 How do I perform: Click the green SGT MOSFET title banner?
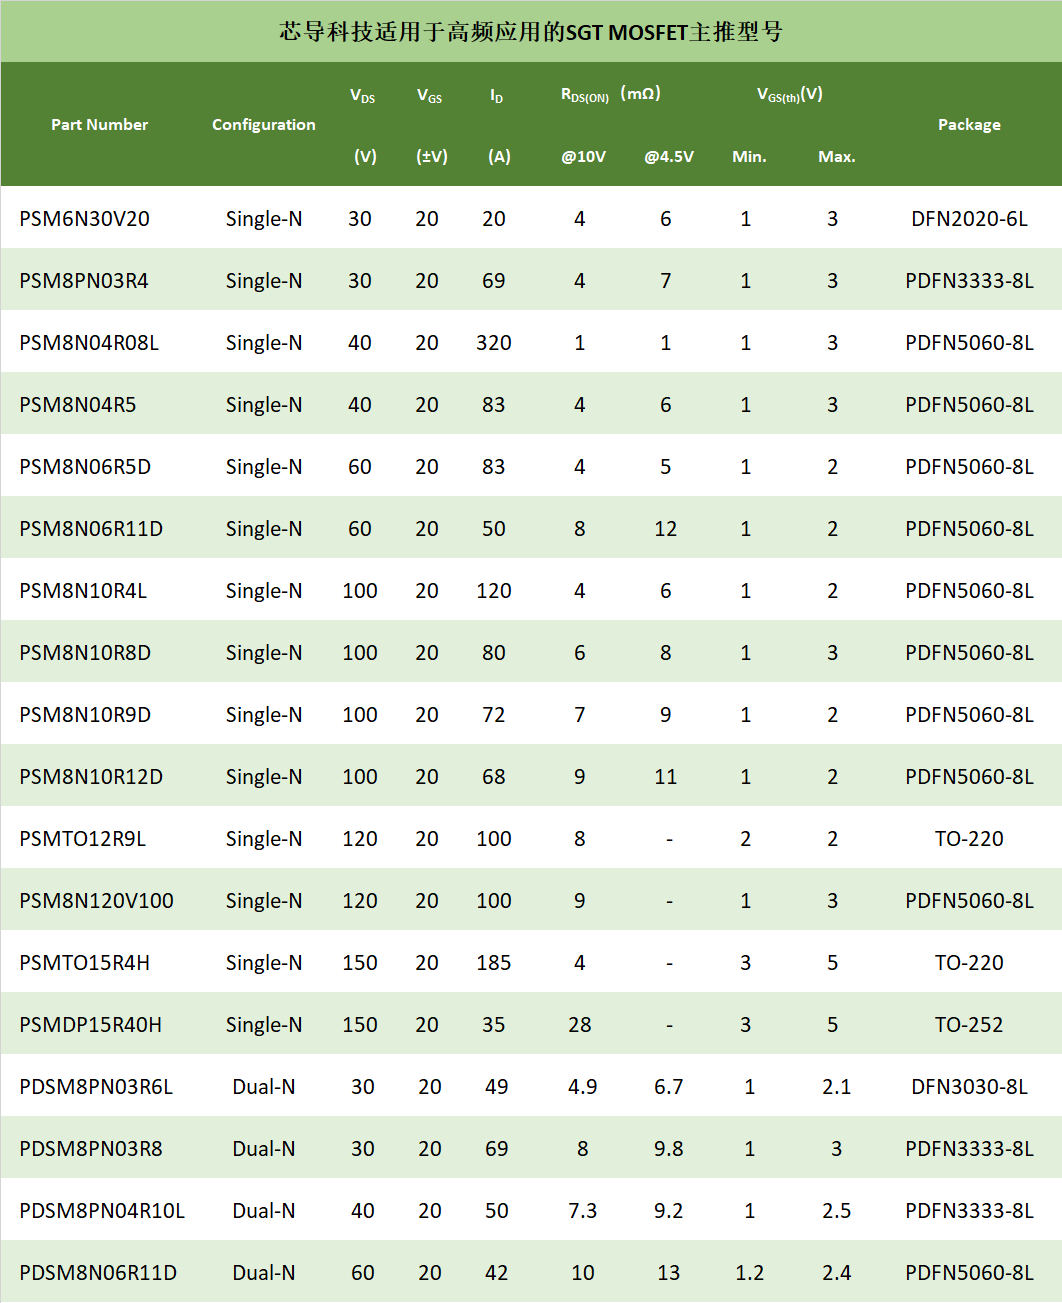[x=531, y=32]
